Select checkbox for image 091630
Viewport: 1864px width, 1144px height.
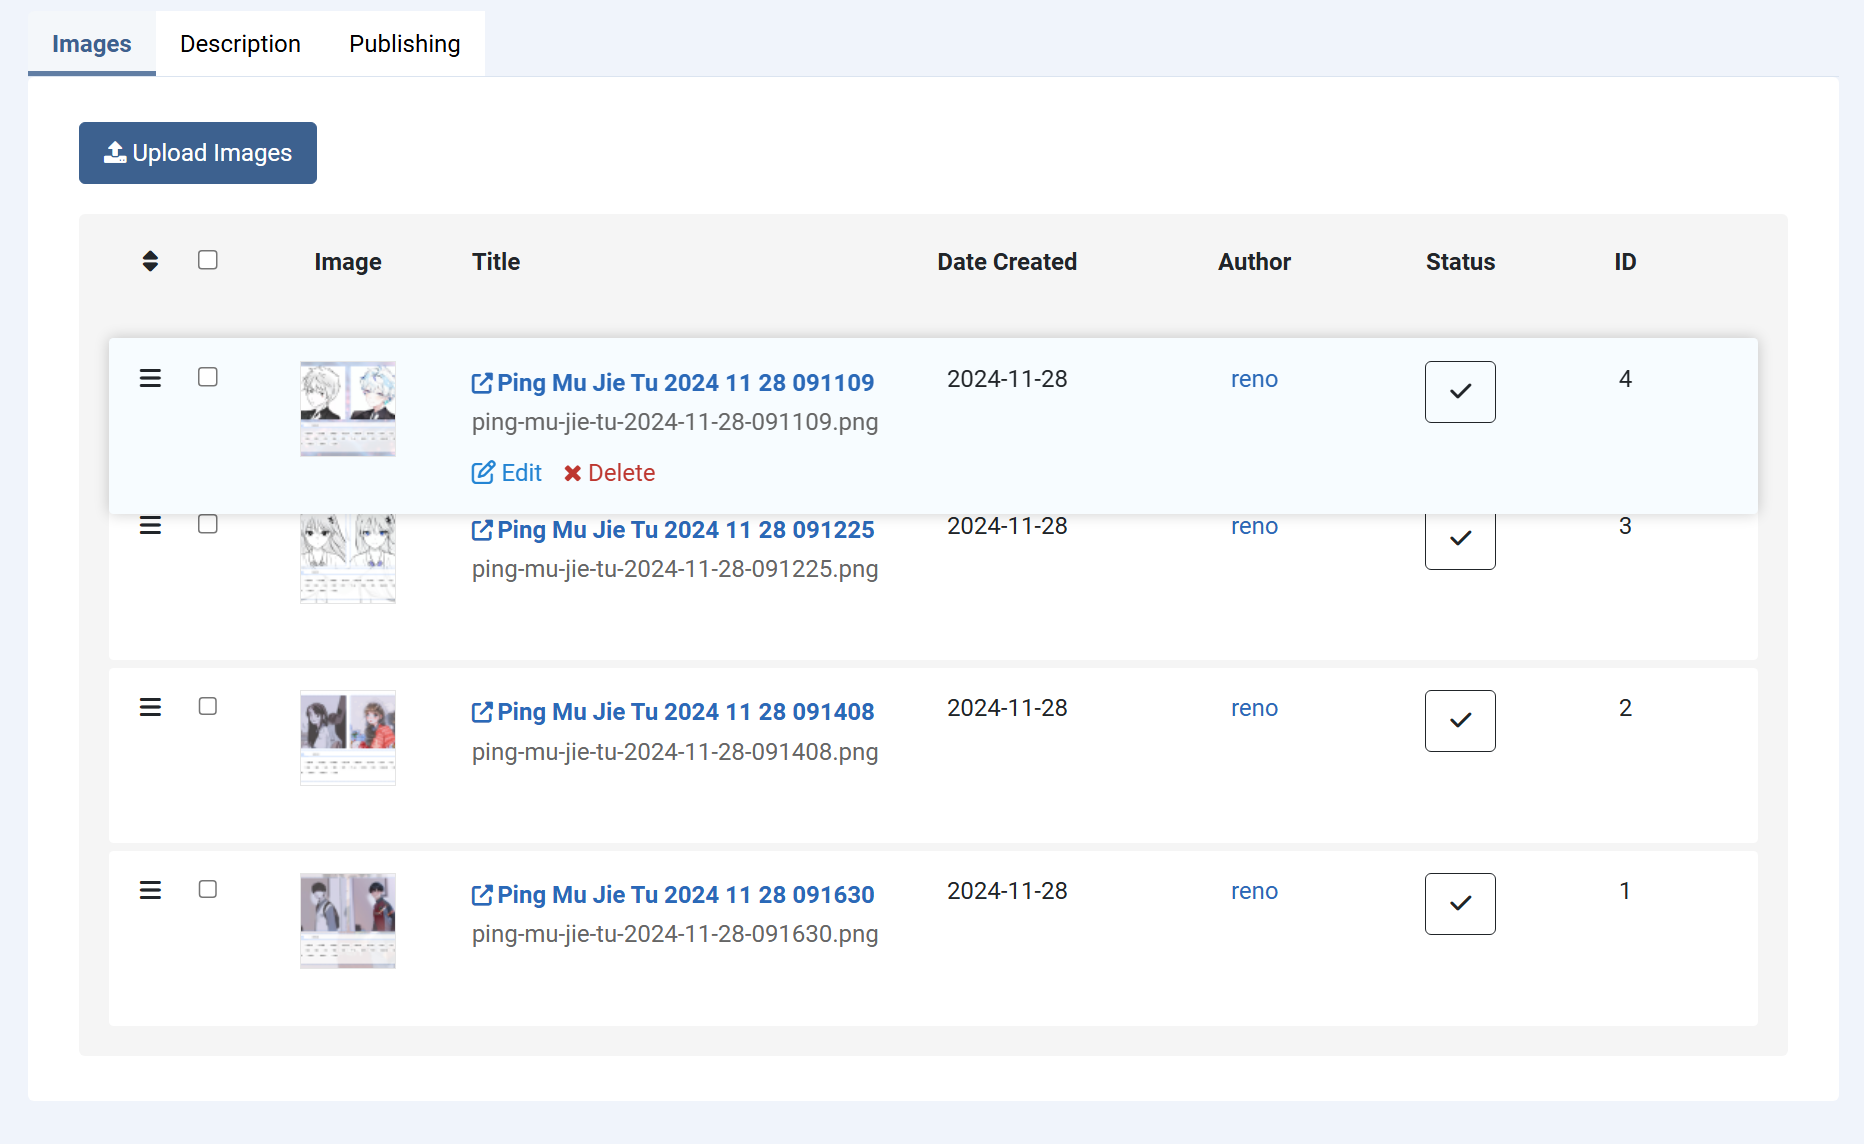pyautogui.click(x=208, y=889)
